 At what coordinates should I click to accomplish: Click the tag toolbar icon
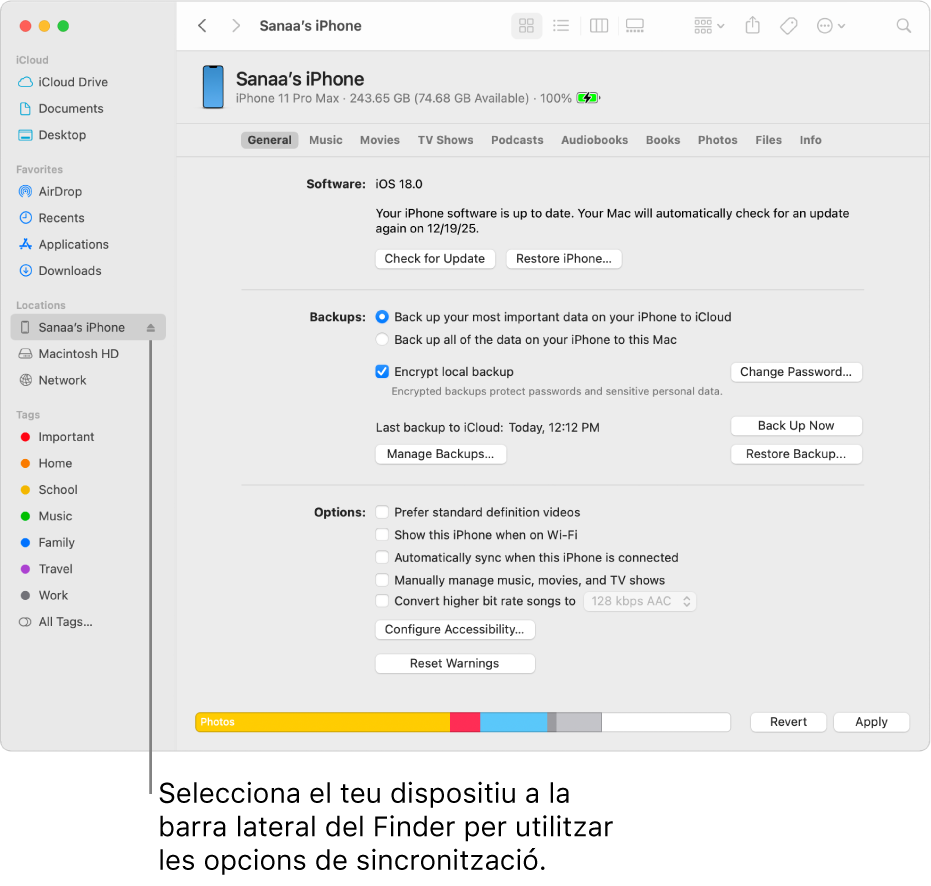tap(788, 26)
